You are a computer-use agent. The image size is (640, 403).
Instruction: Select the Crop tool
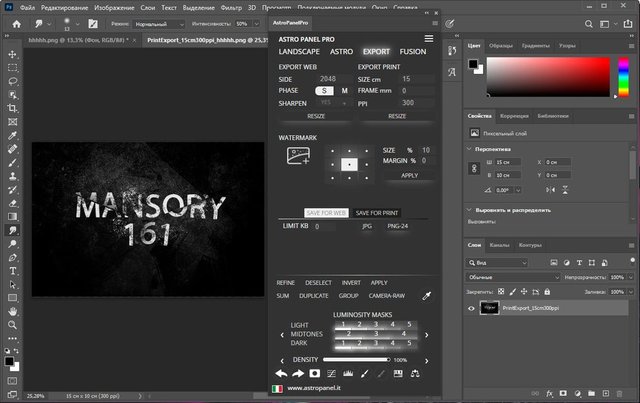point(13,108)
